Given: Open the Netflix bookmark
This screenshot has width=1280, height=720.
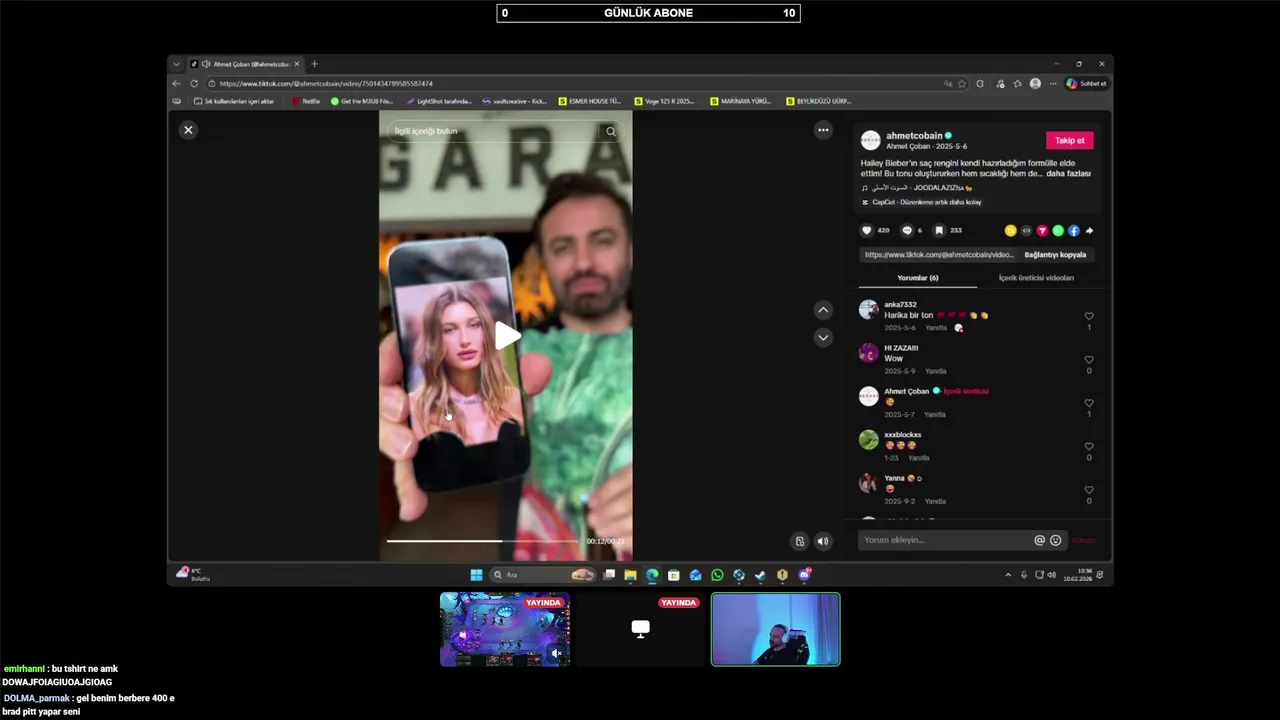Looking at the screenshot, I should pos(306,101).
